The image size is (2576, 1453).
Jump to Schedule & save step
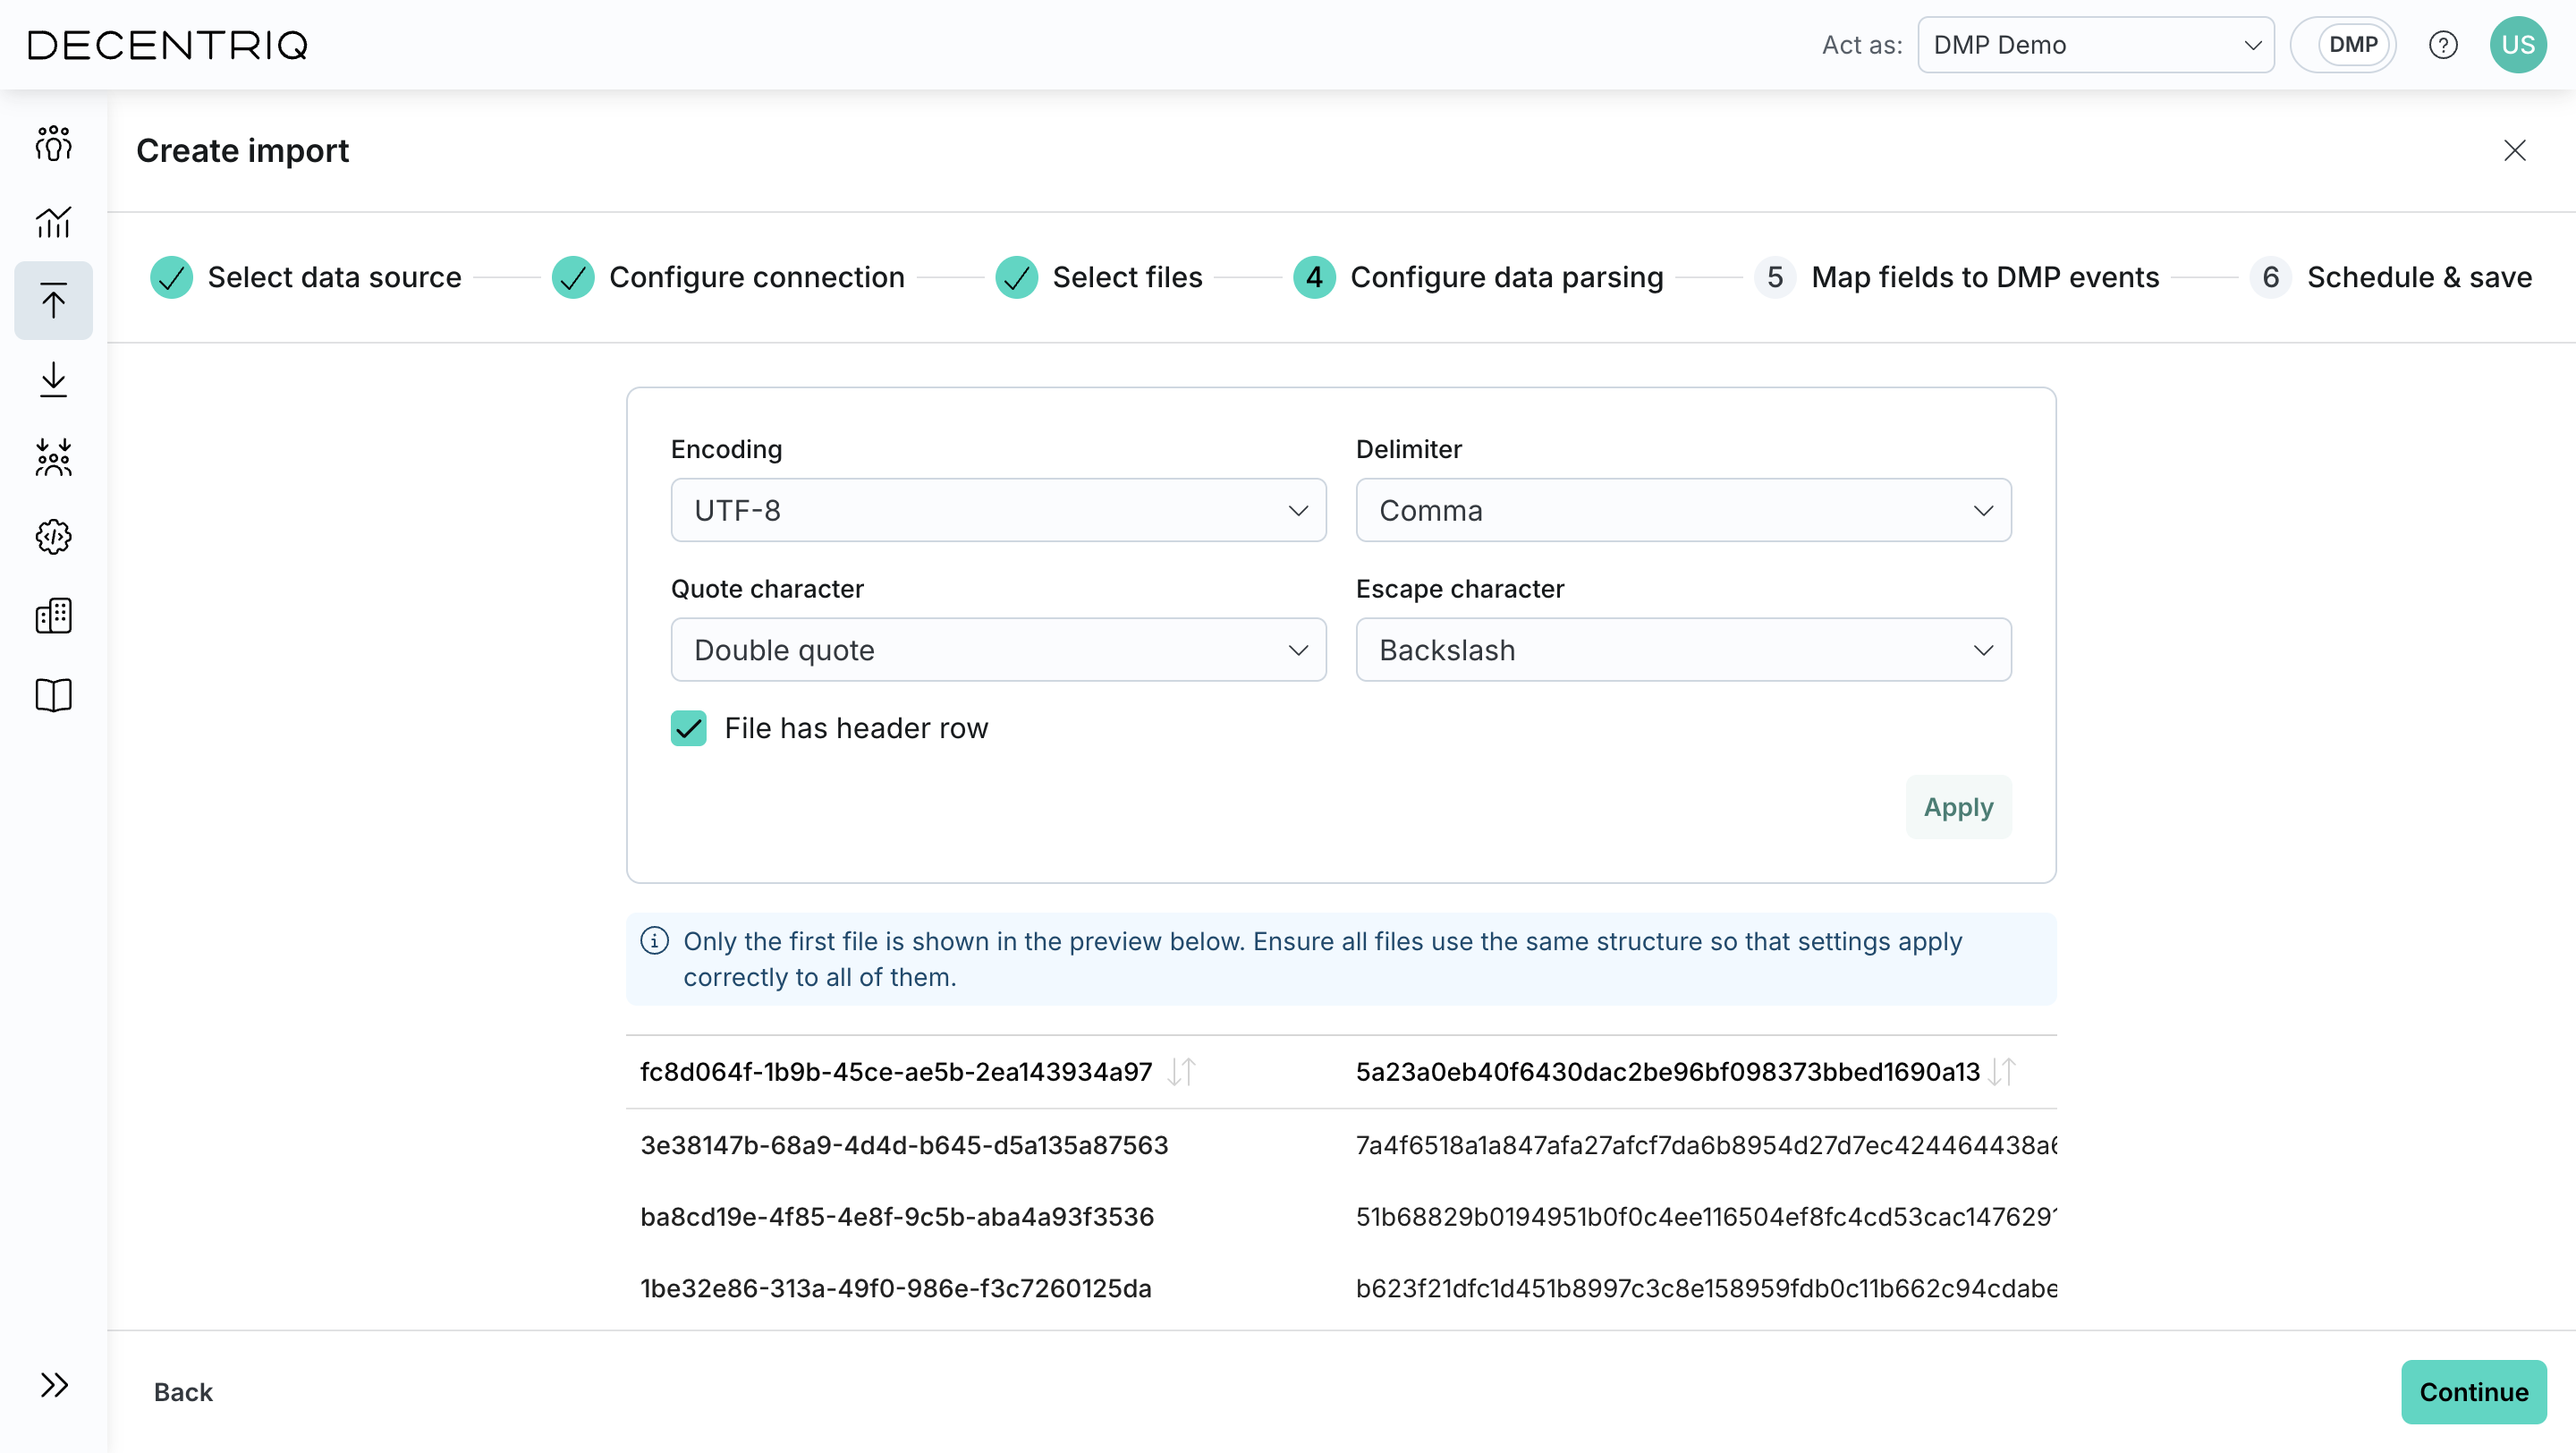(2390, 277)
